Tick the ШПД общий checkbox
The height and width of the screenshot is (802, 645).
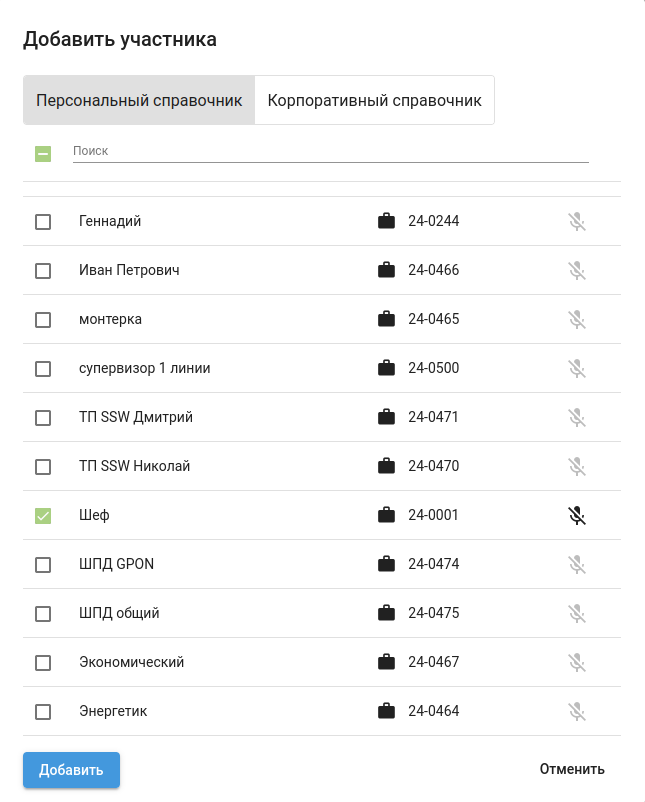point(43,614)
